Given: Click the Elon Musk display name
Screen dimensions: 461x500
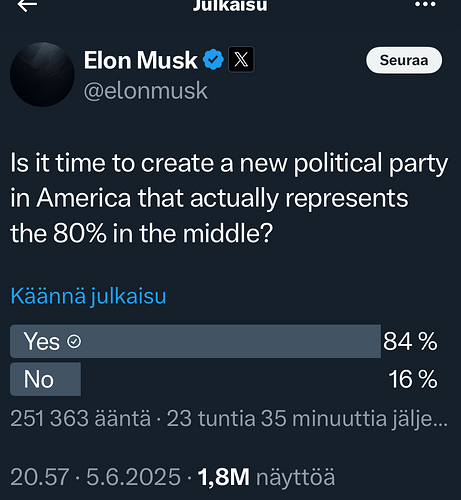Looking at the screenshot, I should (x=140, y=60).
